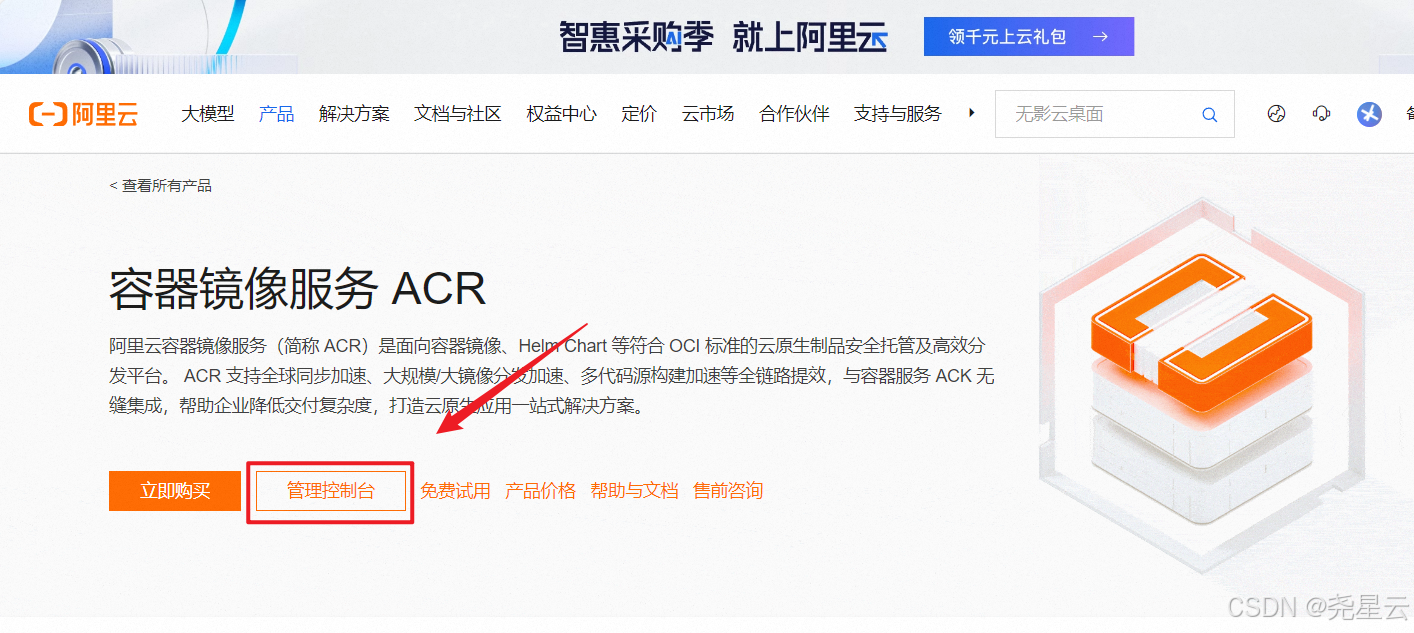Screen dimensions: 1414x633
Task: Open the 云市场 menu item
Action: coord(708,114)
